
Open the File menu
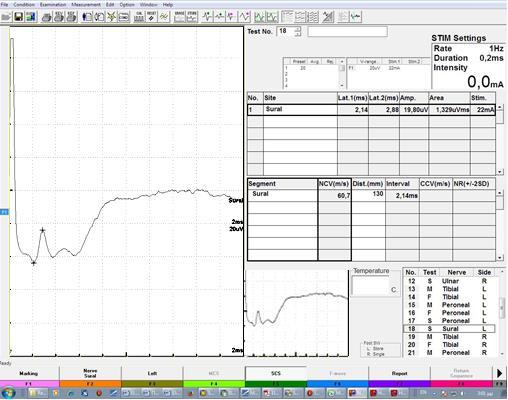4,5
